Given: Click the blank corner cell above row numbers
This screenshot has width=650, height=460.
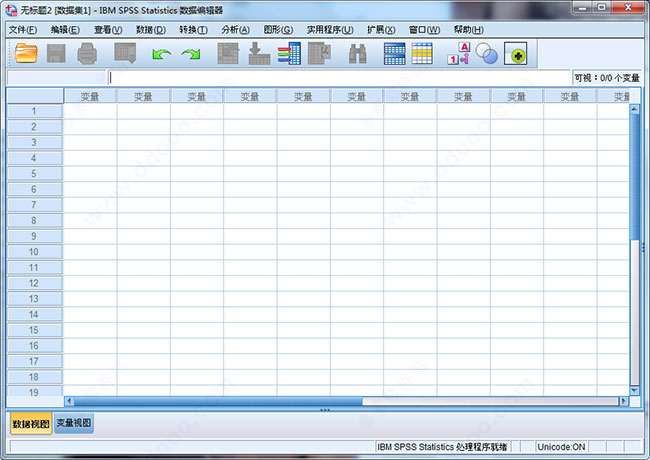Looking at the screenshot, I should (35, 96).
